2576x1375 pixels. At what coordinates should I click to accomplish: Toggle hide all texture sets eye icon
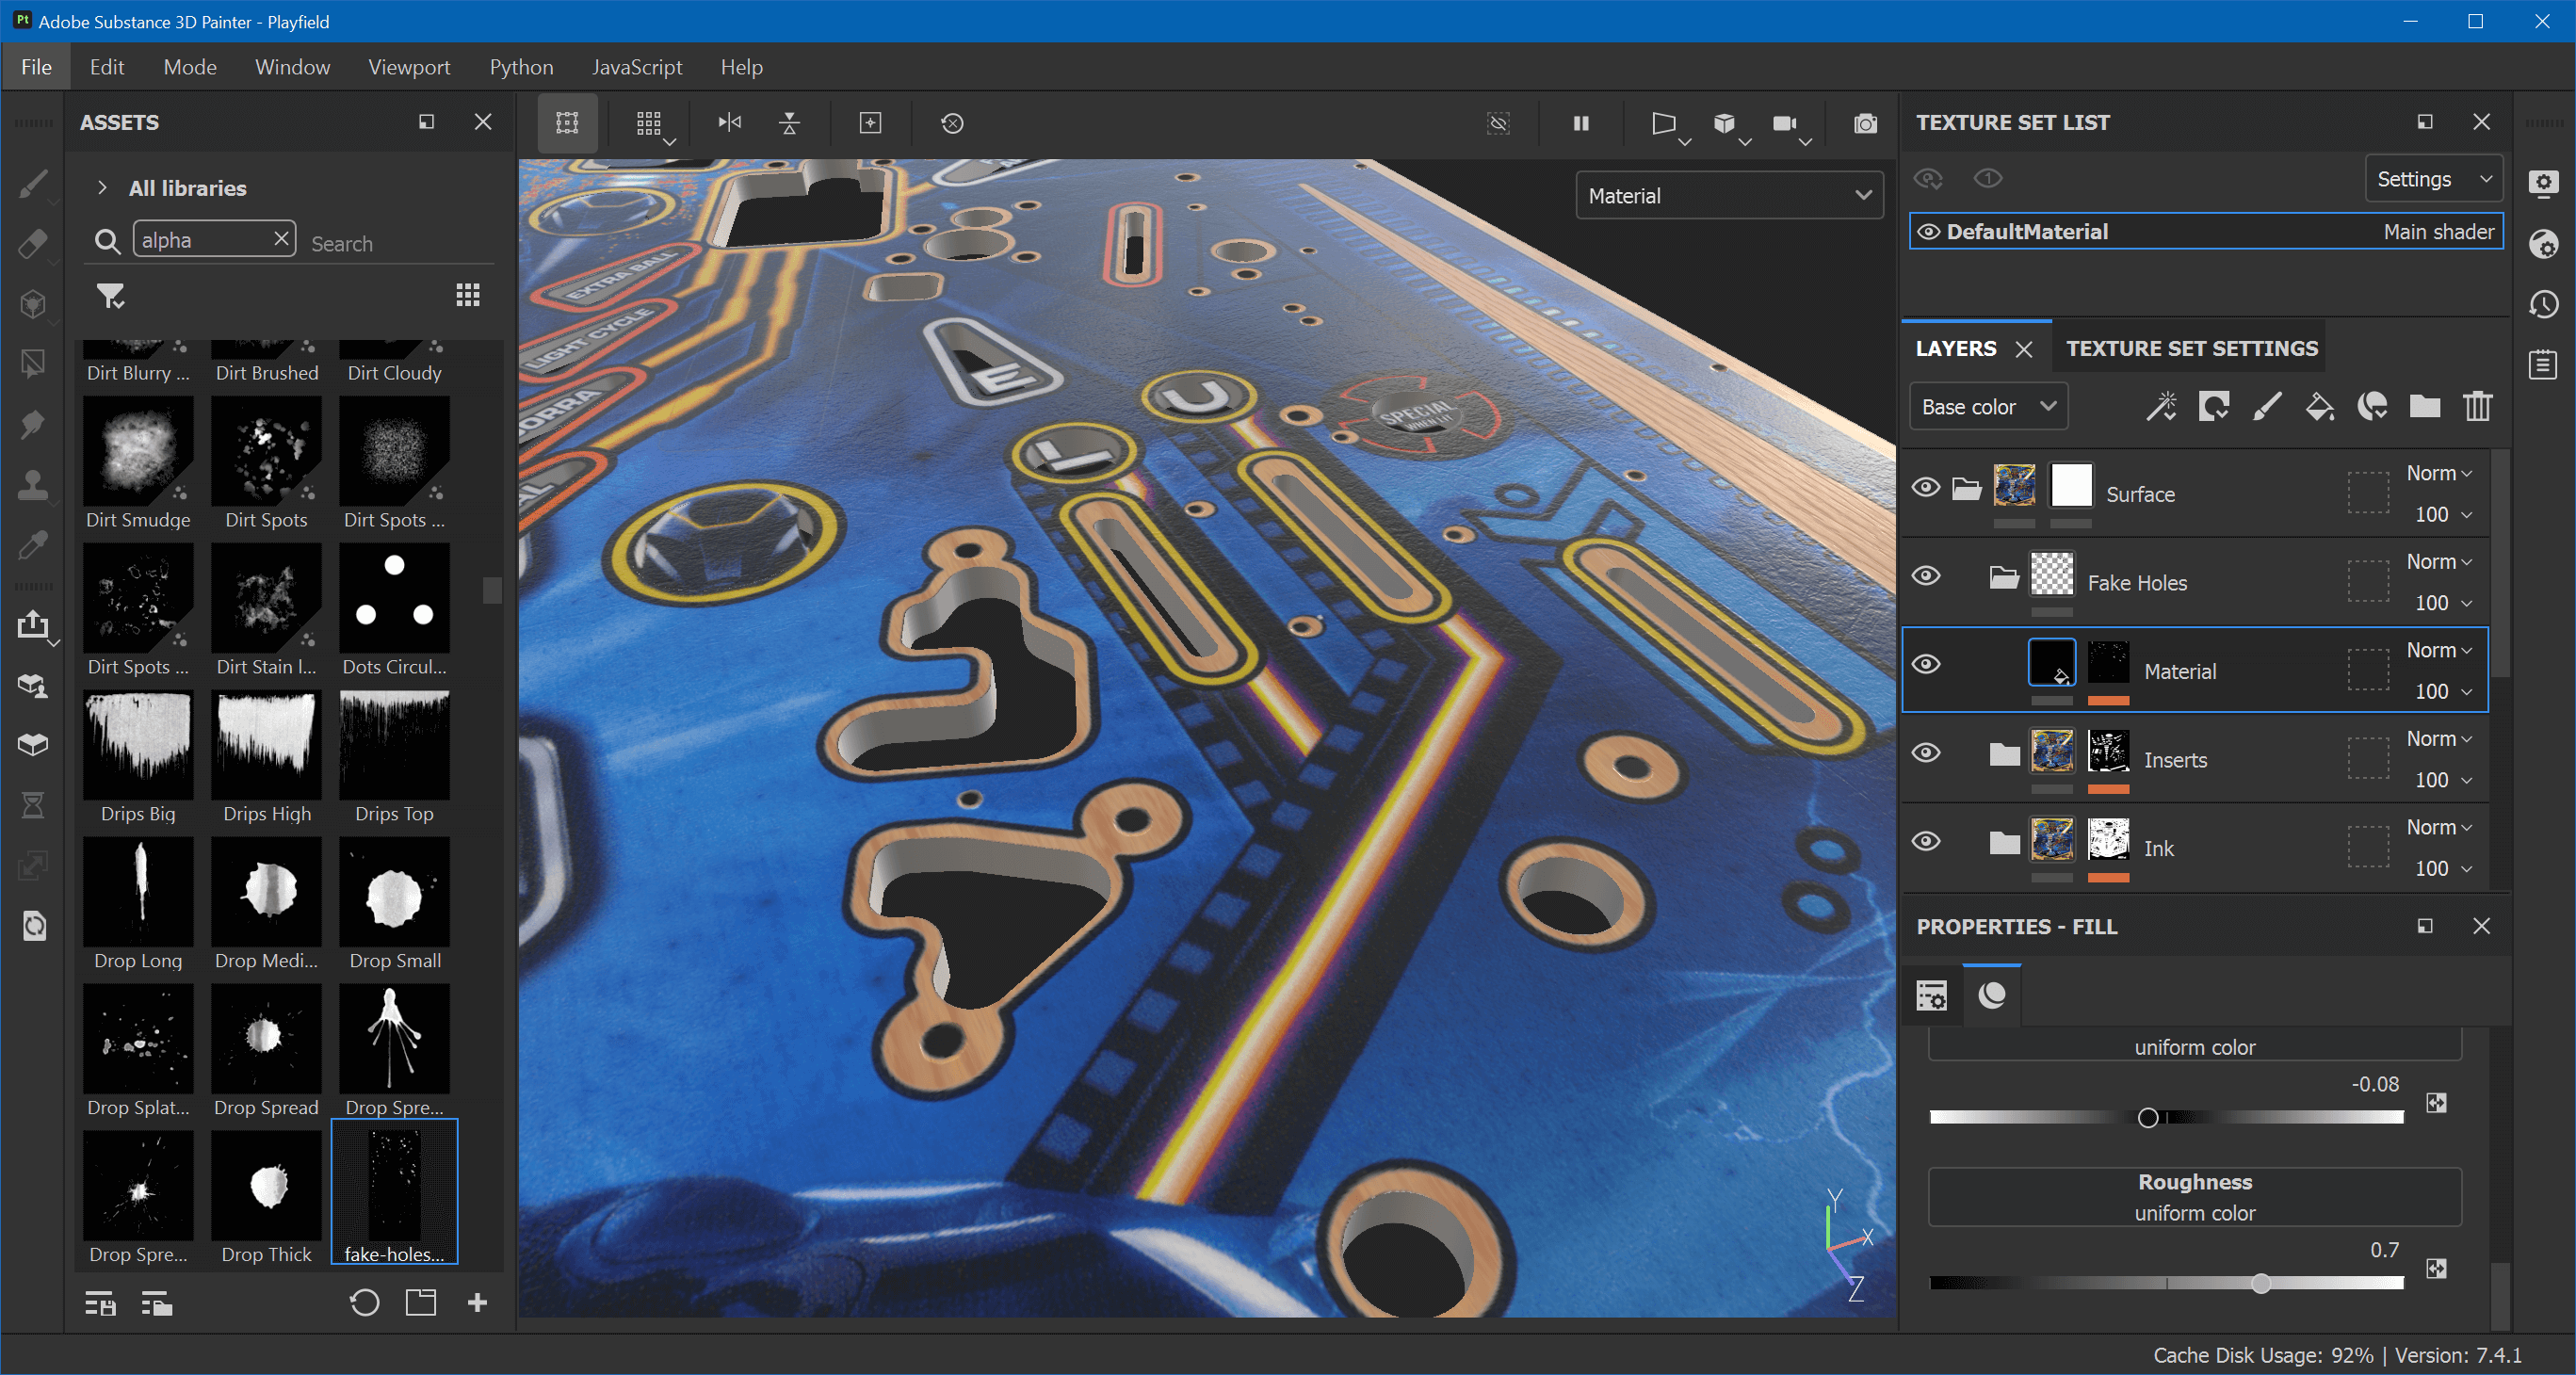(1928, 179)
